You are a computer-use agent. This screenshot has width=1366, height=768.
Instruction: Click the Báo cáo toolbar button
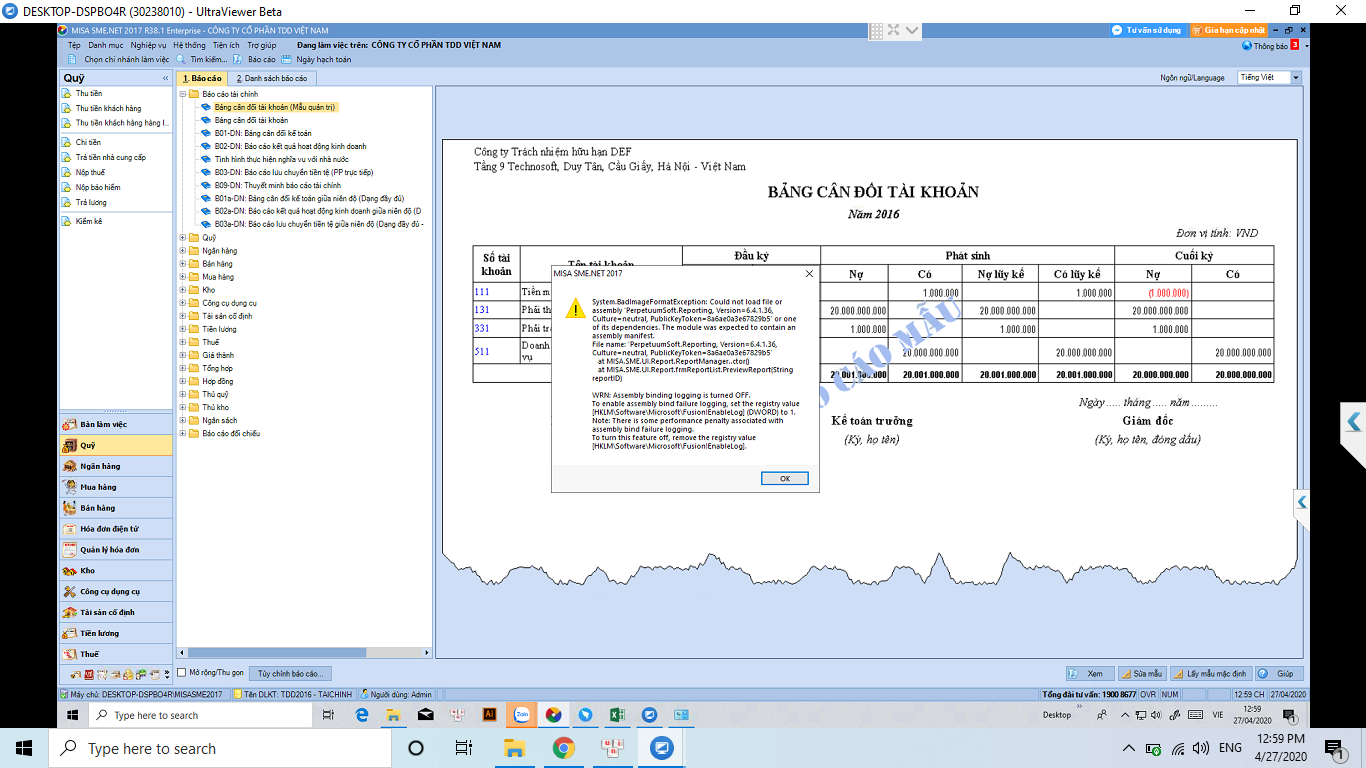point(254,60)
